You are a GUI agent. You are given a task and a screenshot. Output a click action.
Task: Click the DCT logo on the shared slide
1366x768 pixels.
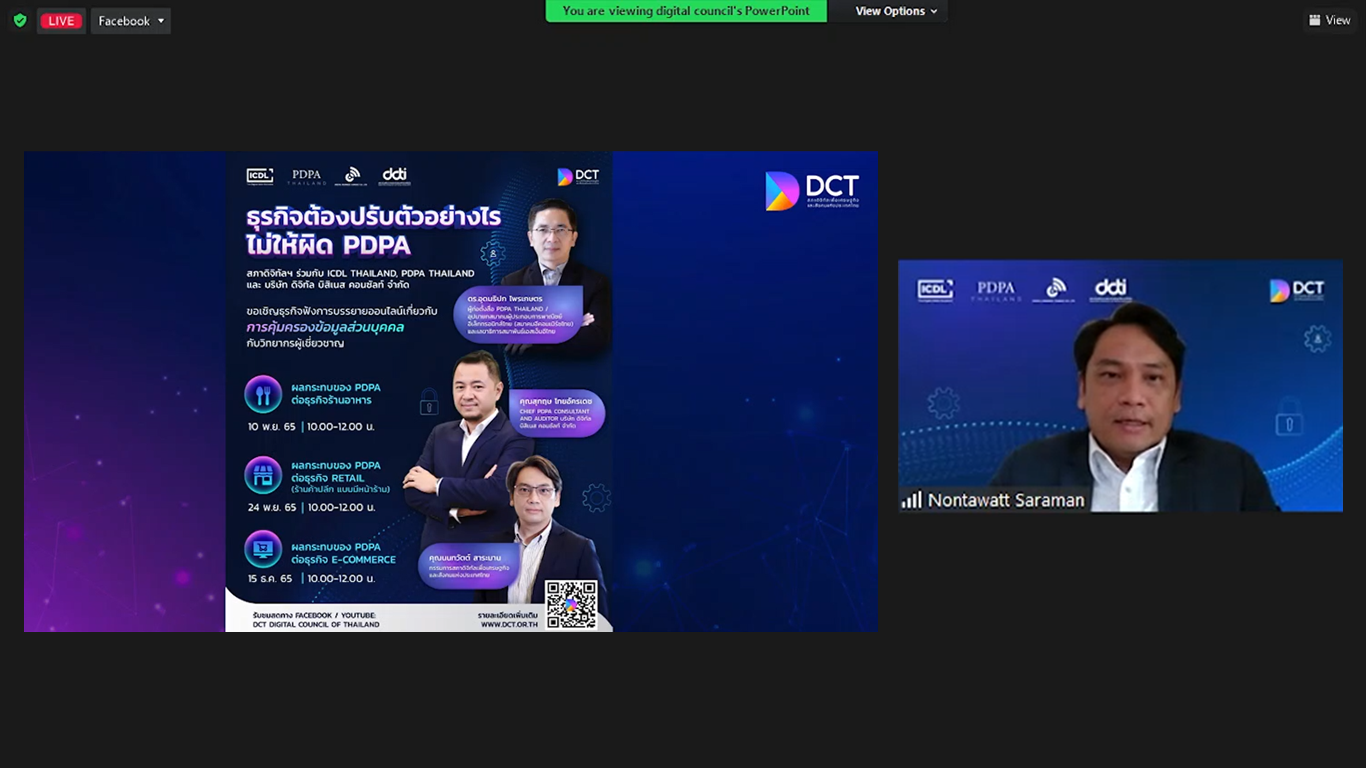[x=812, y=191]
